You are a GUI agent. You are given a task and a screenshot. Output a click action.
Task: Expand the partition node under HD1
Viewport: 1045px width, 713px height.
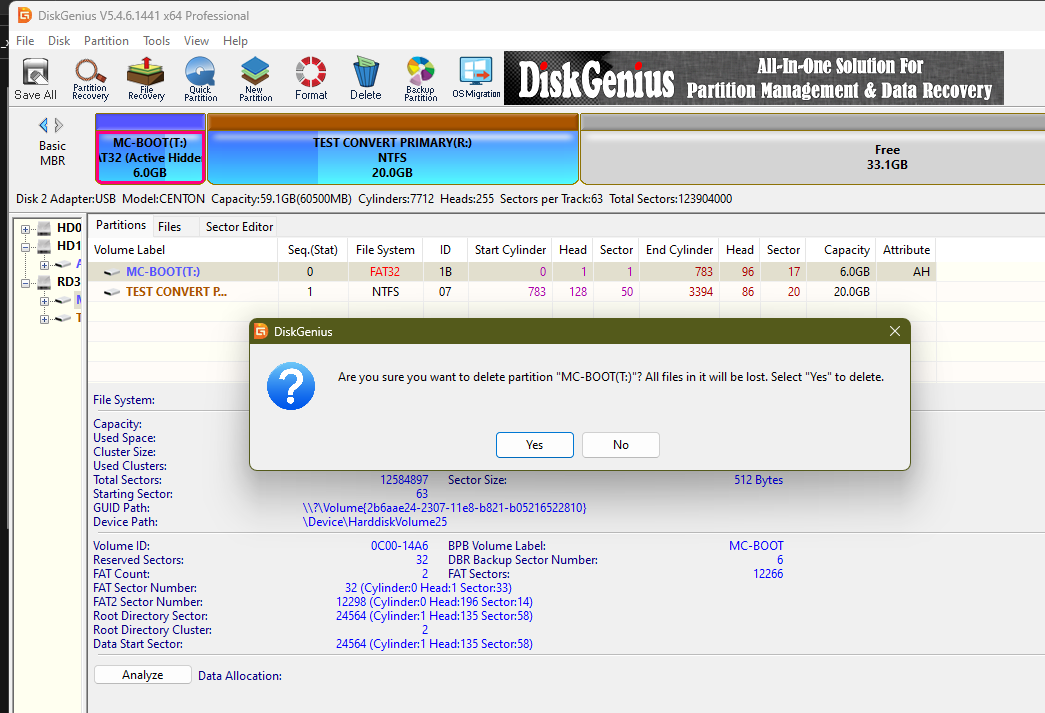tap(44, 265)
